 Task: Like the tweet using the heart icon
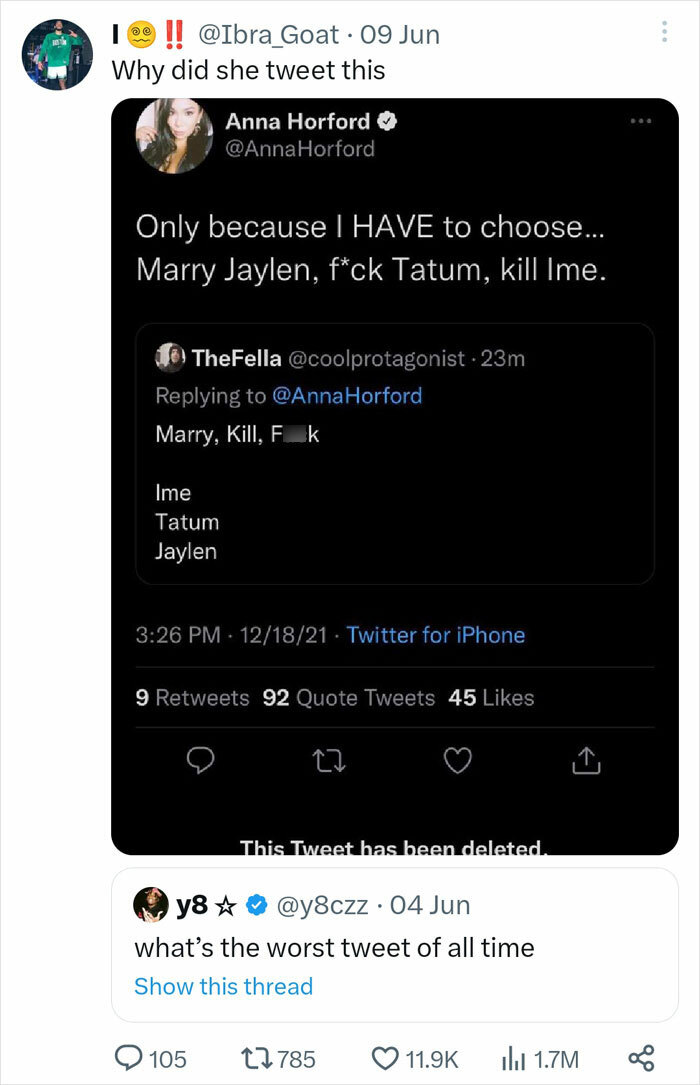458,761
